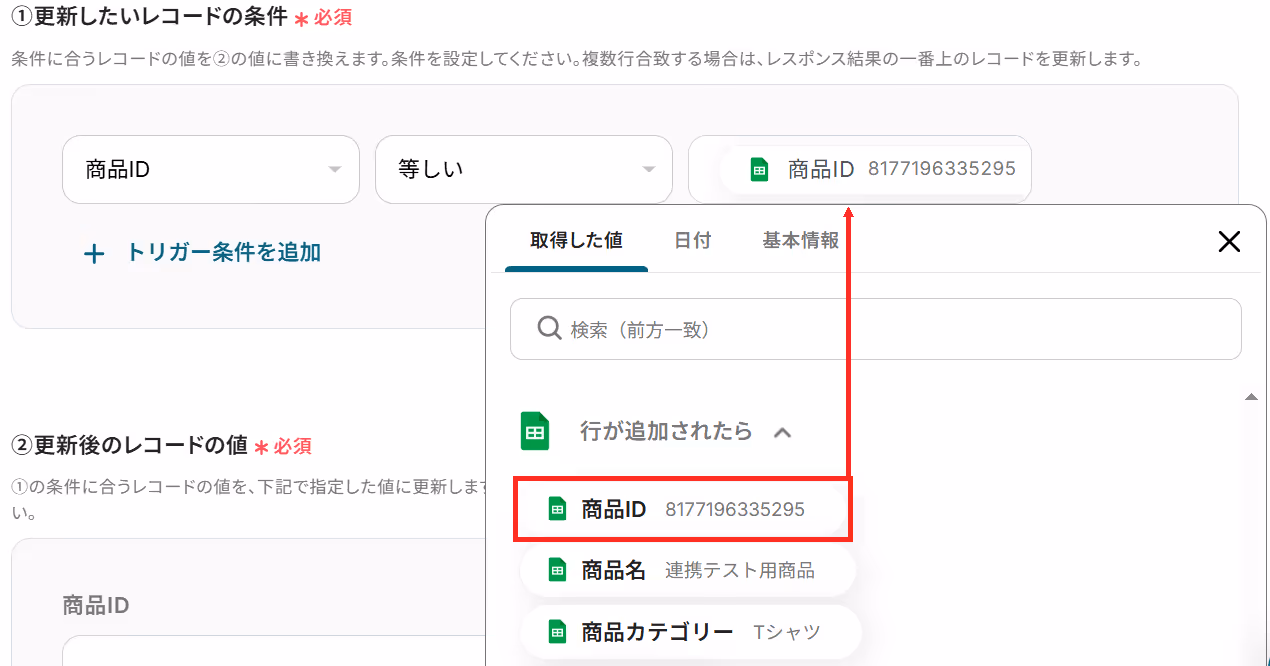The image size is (1270, 666).
Task: Select the 商品ID 8177196335295 value
Action: coord(683,509)
